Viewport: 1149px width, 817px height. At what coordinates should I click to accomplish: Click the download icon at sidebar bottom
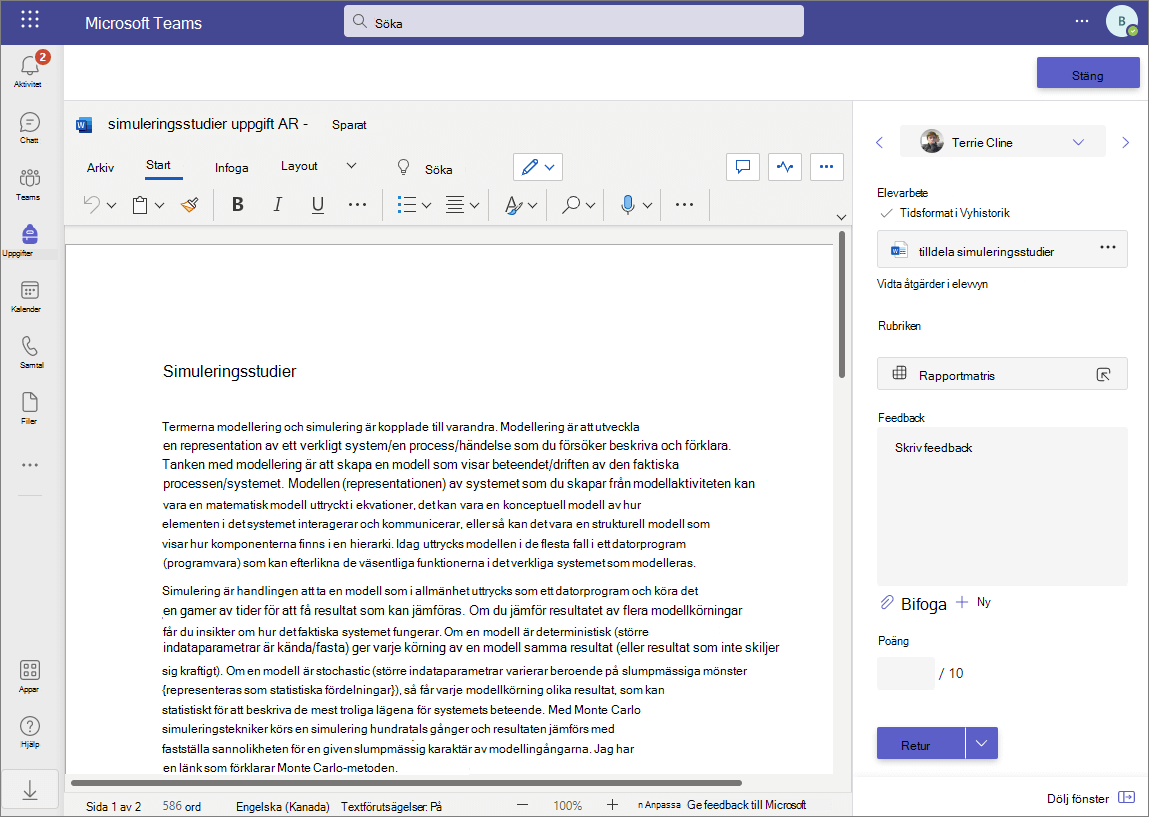click(30, 791)
